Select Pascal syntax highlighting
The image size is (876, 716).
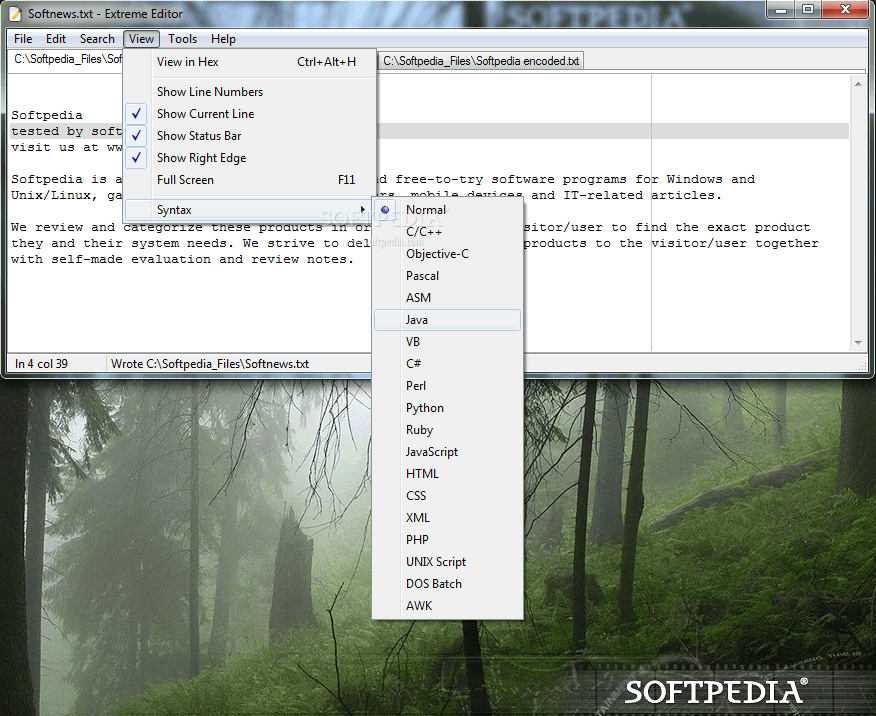point(447,276)
